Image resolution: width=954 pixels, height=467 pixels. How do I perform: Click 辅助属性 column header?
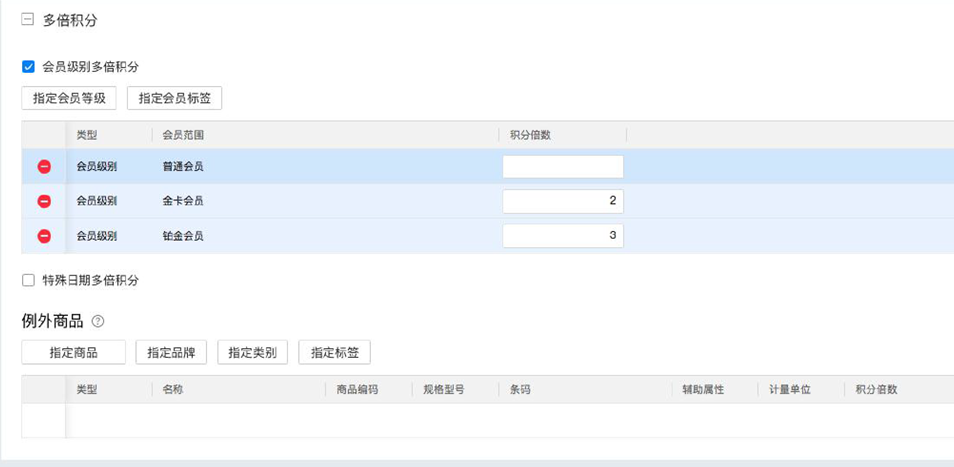703,390
